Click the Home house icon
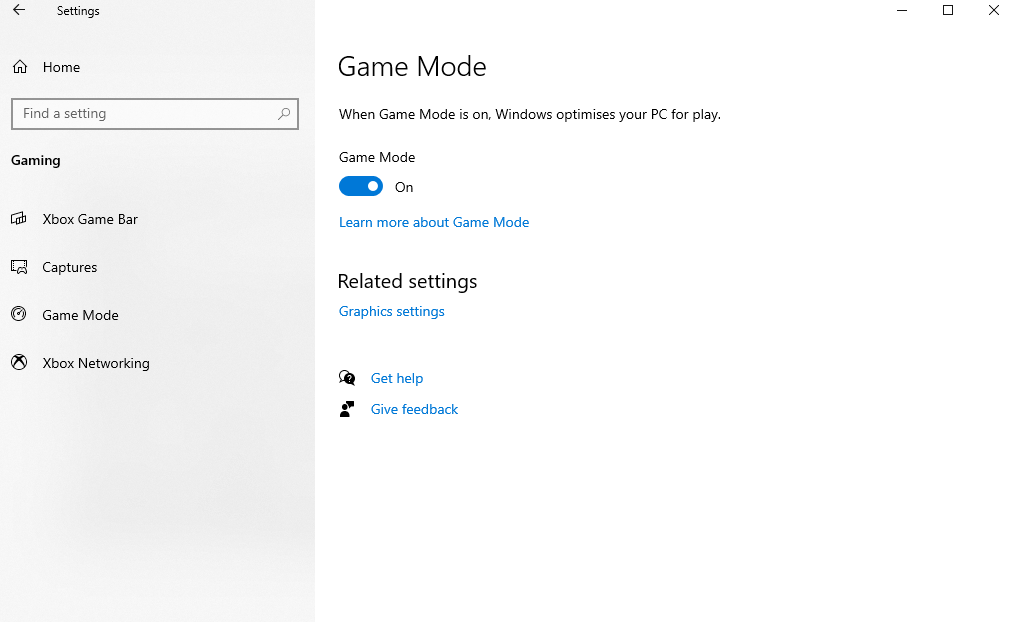Screen dimensions: 1012x622 pyautogui.click(x=19, y=67)
